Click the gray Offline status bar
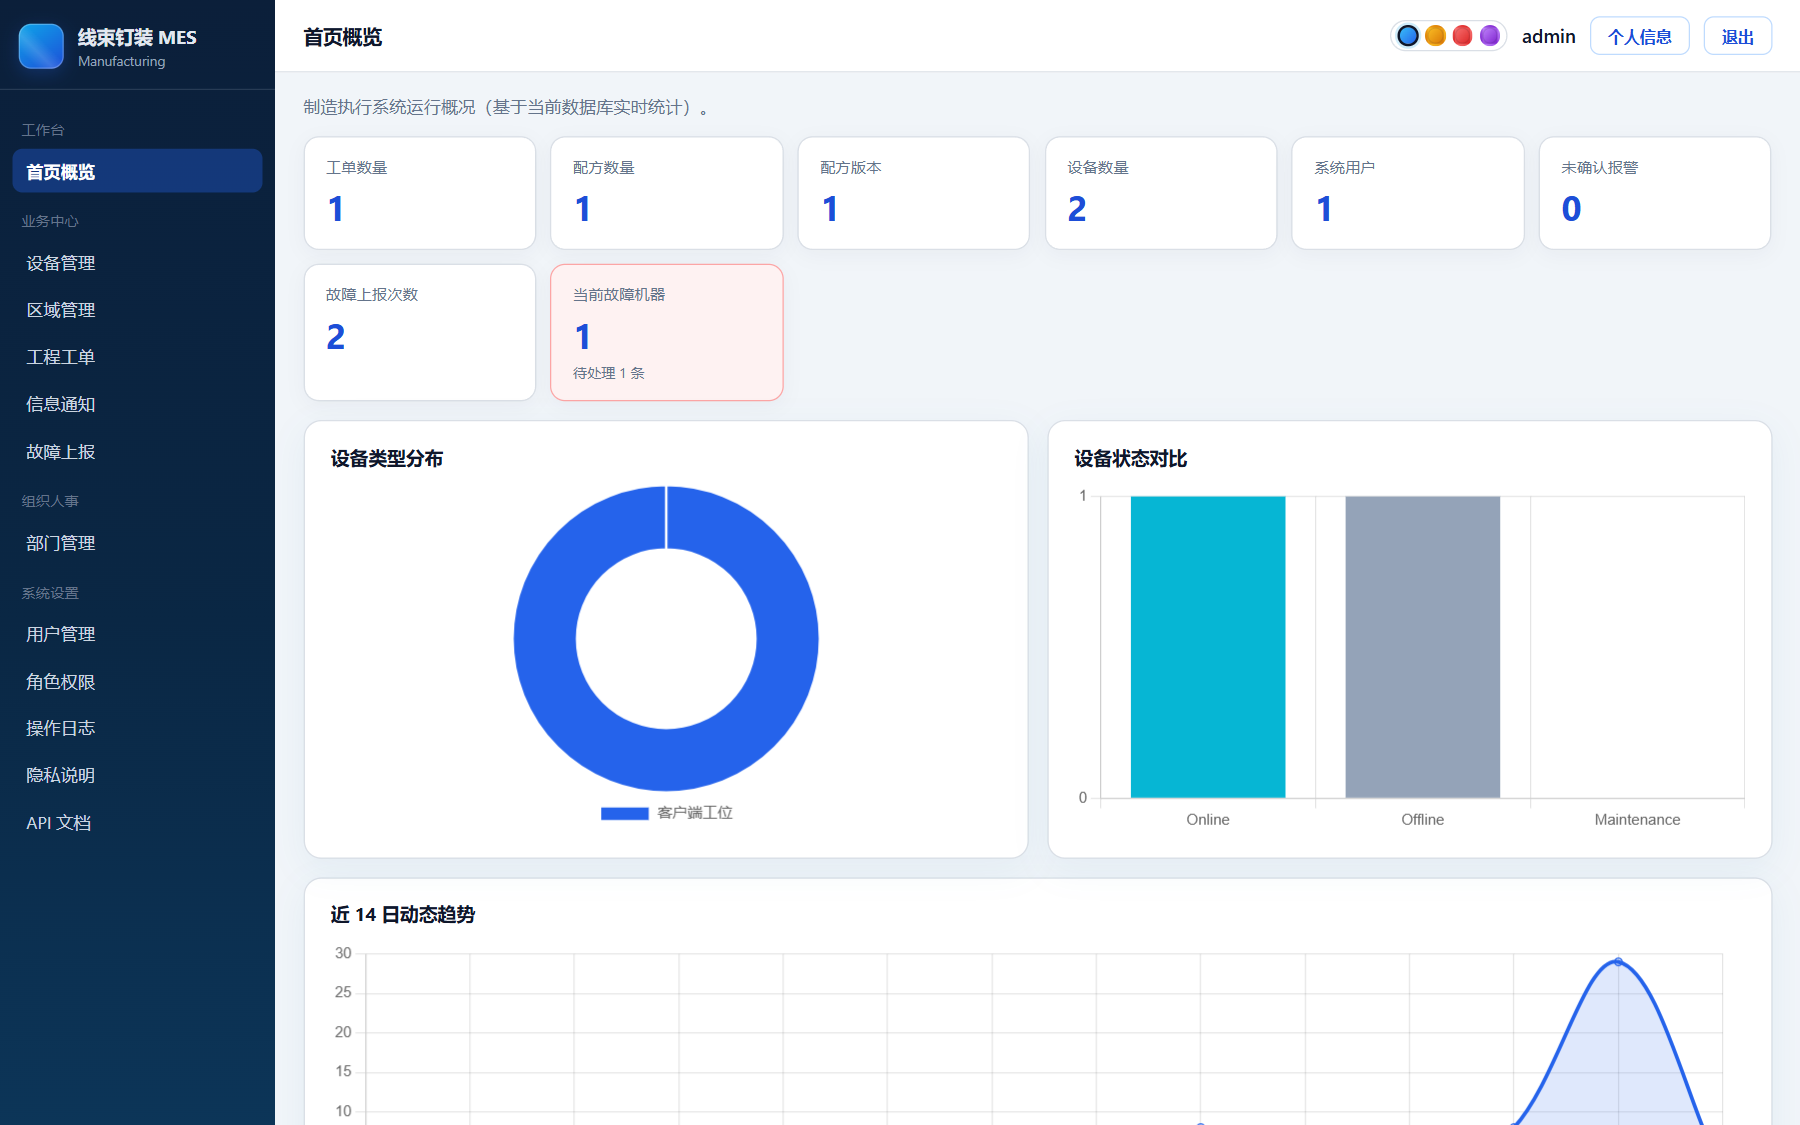 1423,647
